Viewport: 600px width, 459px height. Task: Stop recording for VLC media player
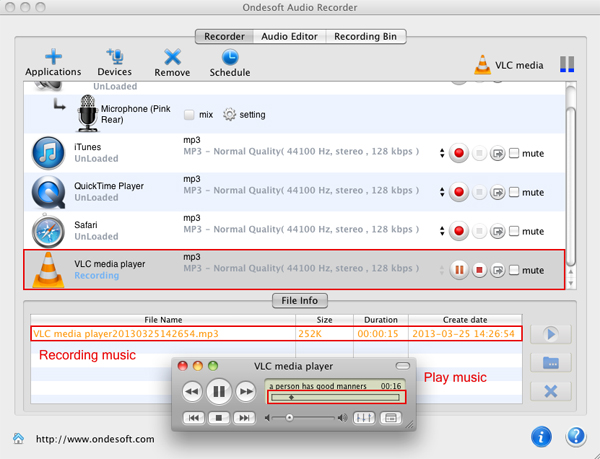coord(479,270)
